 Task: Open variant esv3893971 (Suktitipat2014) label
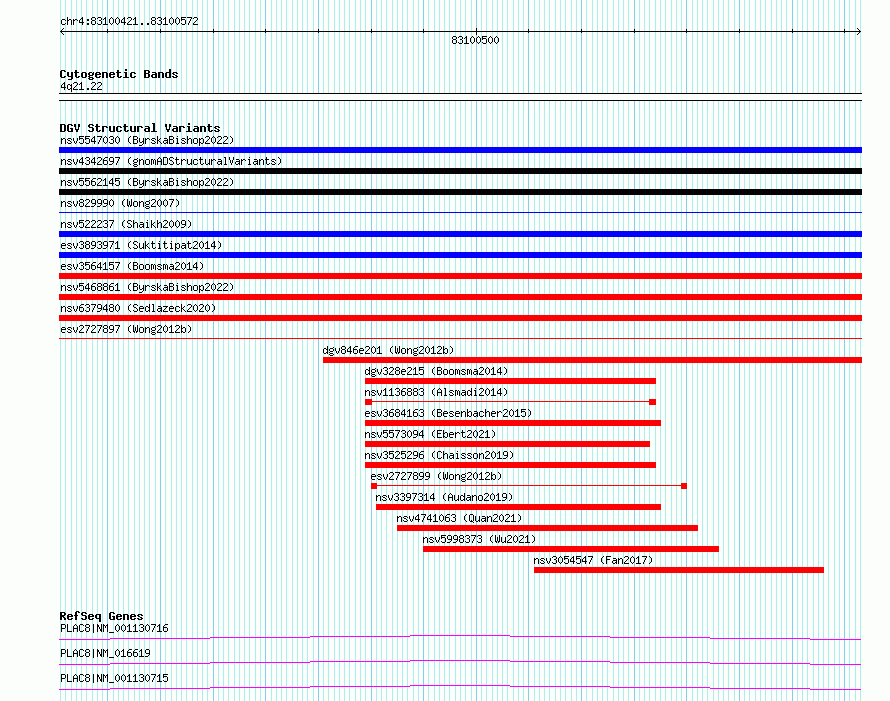(141, 245)
